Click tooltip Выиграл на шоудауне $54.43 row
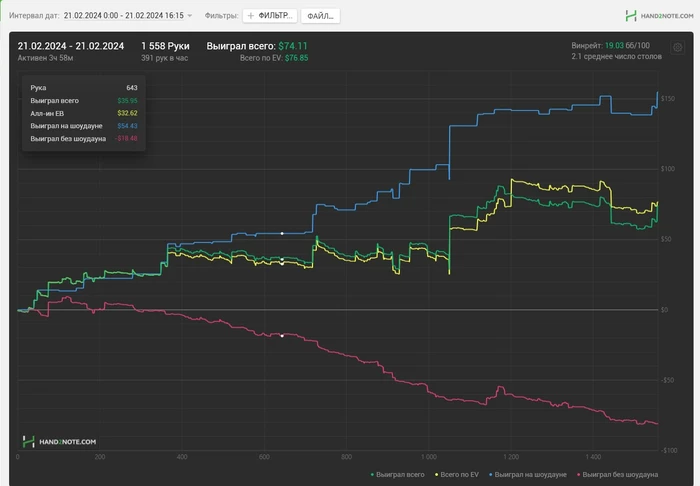 tap(84, 126)
